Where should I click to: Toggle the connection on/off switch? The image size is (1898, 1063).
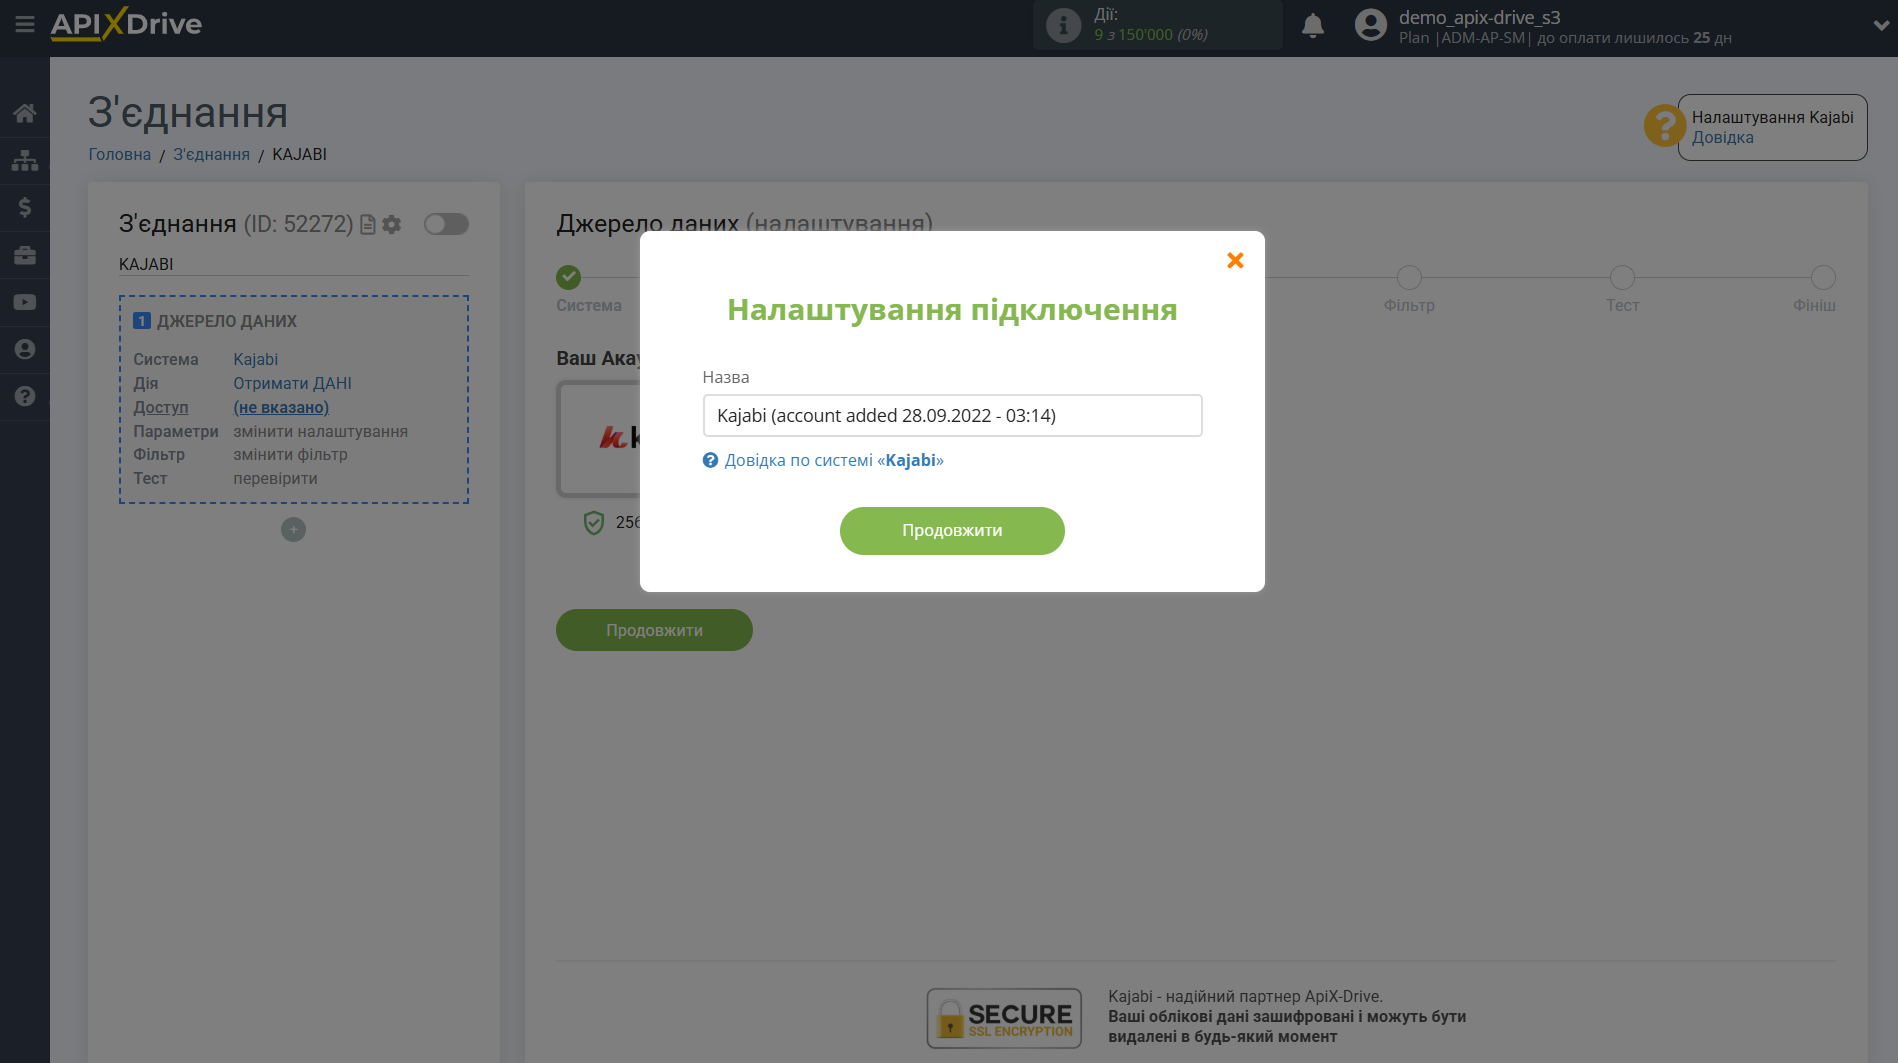click(446, 224)
